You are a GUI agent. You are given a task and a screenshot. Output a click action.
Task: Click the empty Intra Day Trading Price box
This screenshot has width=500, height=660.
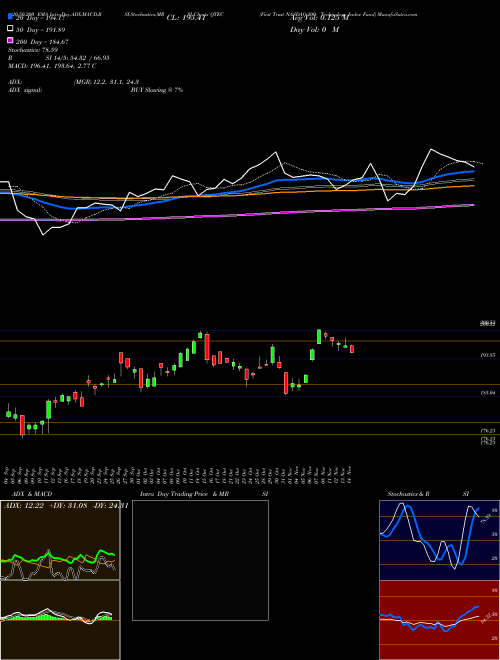click(x=200, y=560)
